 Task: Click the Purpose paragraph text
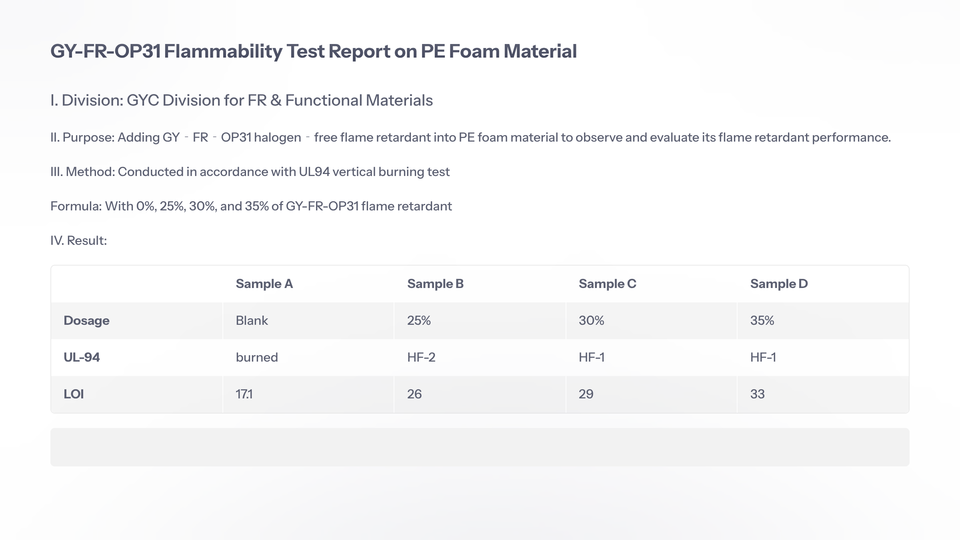pos(470,137)
